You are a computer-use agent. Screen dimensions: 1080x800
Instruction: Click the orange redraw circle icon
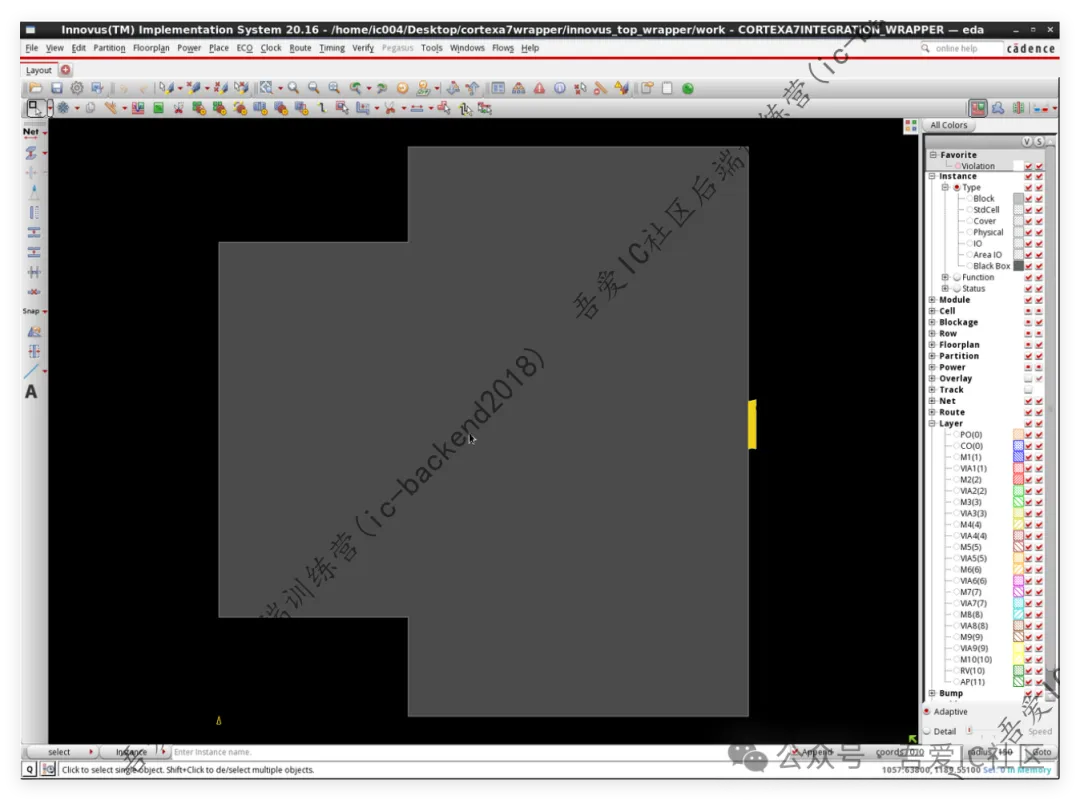pos(402,88)
